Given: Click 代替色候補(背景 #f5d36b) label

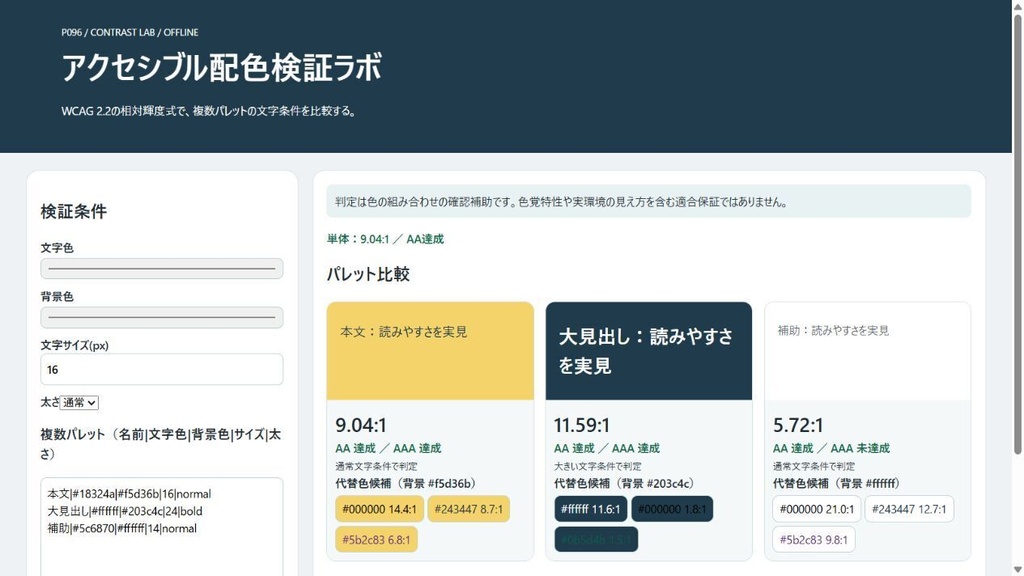Looking at the screenshot, I should 408,484.
